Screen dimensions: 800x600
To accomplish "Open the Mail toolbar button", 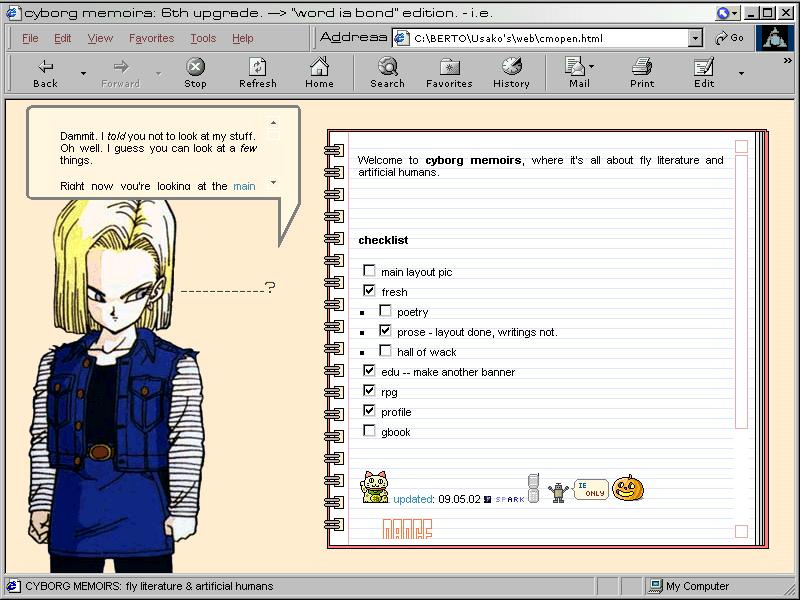I will click(x=579, y=73).
